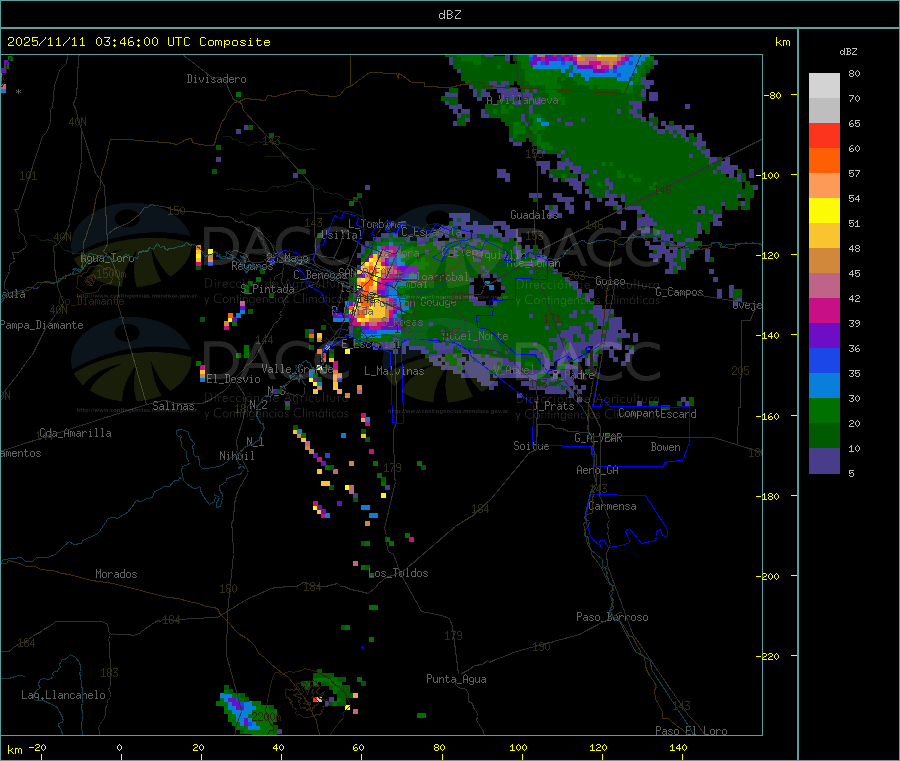
Task: Click the 100 km bottom axis tick
Action: coord(518,747)
